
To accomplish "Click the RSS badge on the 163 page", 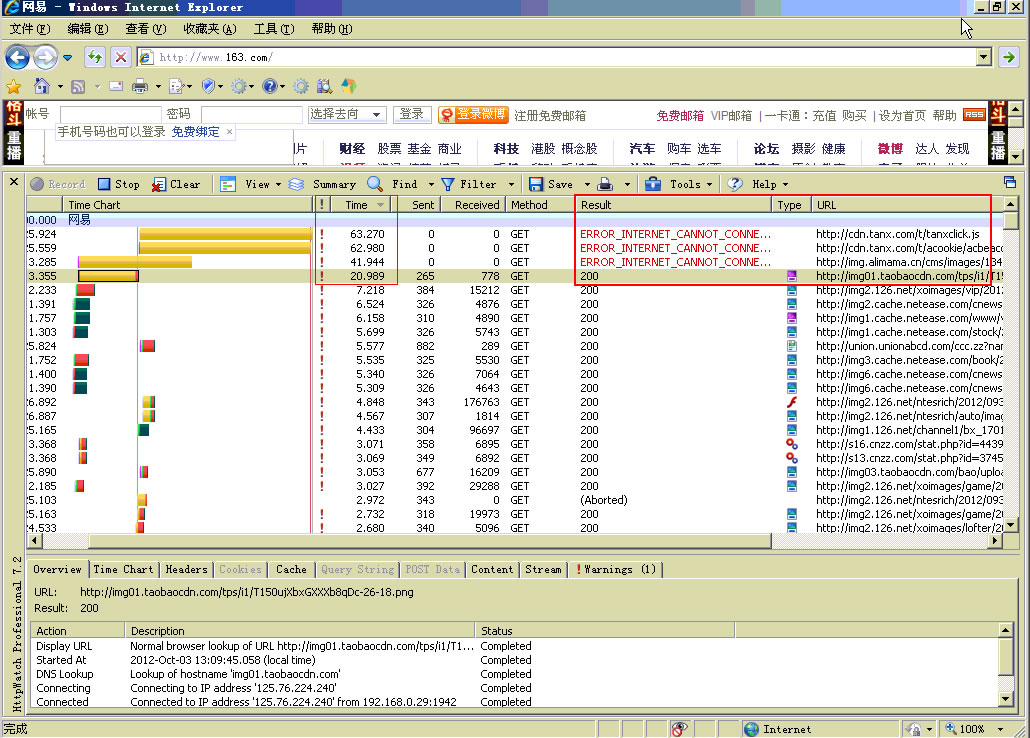I will pos(974,114).
